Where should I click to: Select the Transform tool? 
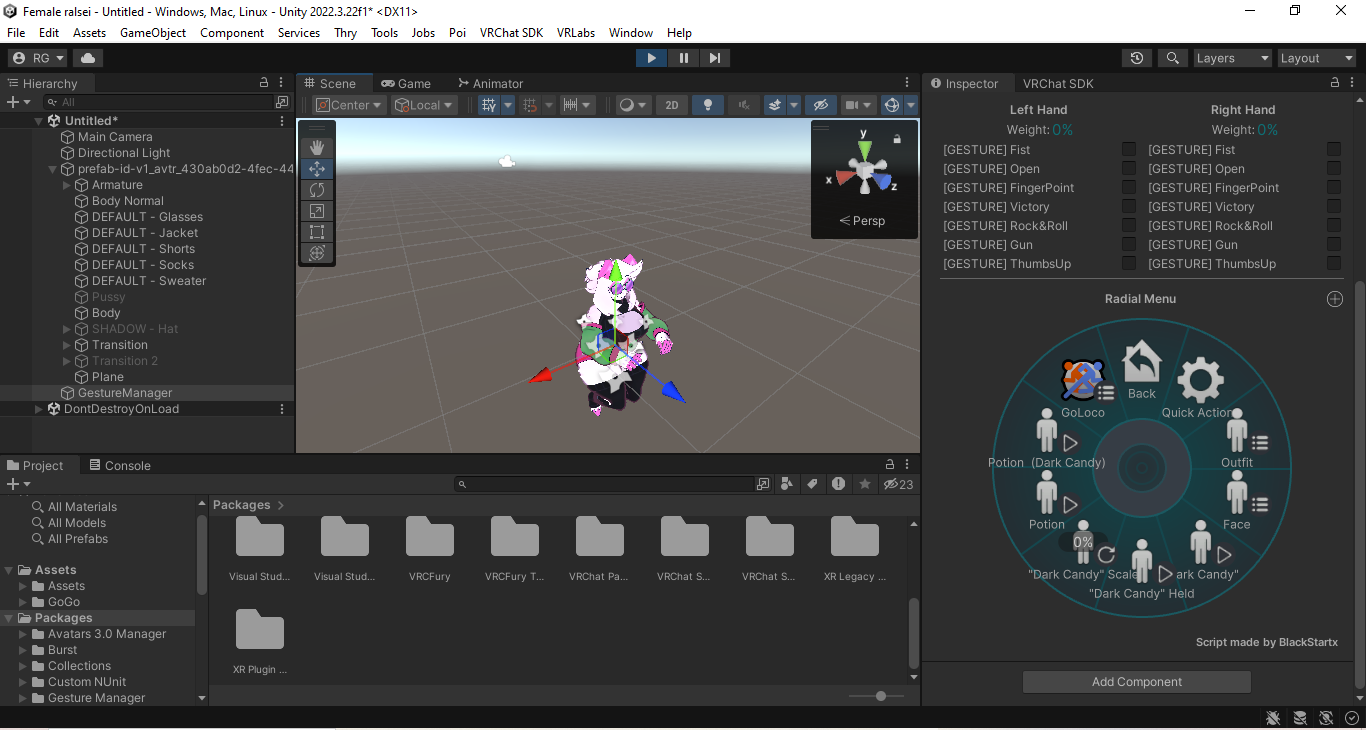(x=317, y=253)
